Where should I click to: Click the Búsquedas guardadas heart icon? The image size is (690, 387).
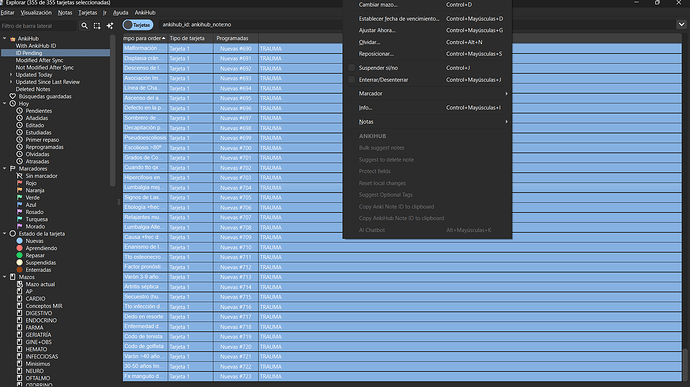coord(12,96)
